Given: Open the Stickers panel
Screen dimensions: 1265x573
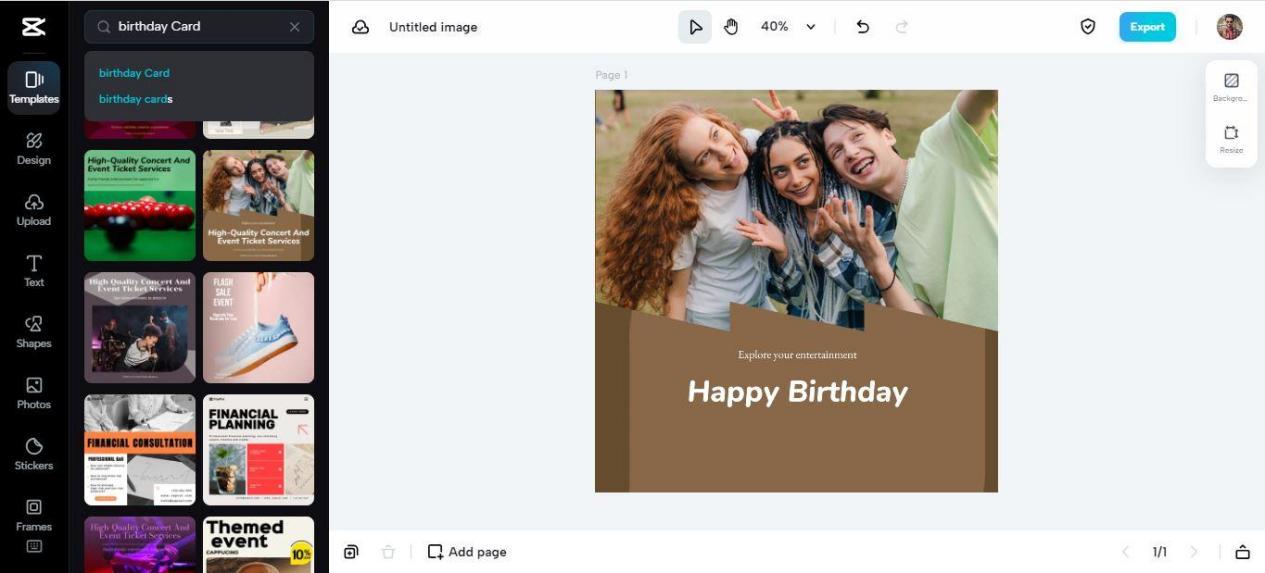Looking at the screenshot, I should [x=34, y=453].
